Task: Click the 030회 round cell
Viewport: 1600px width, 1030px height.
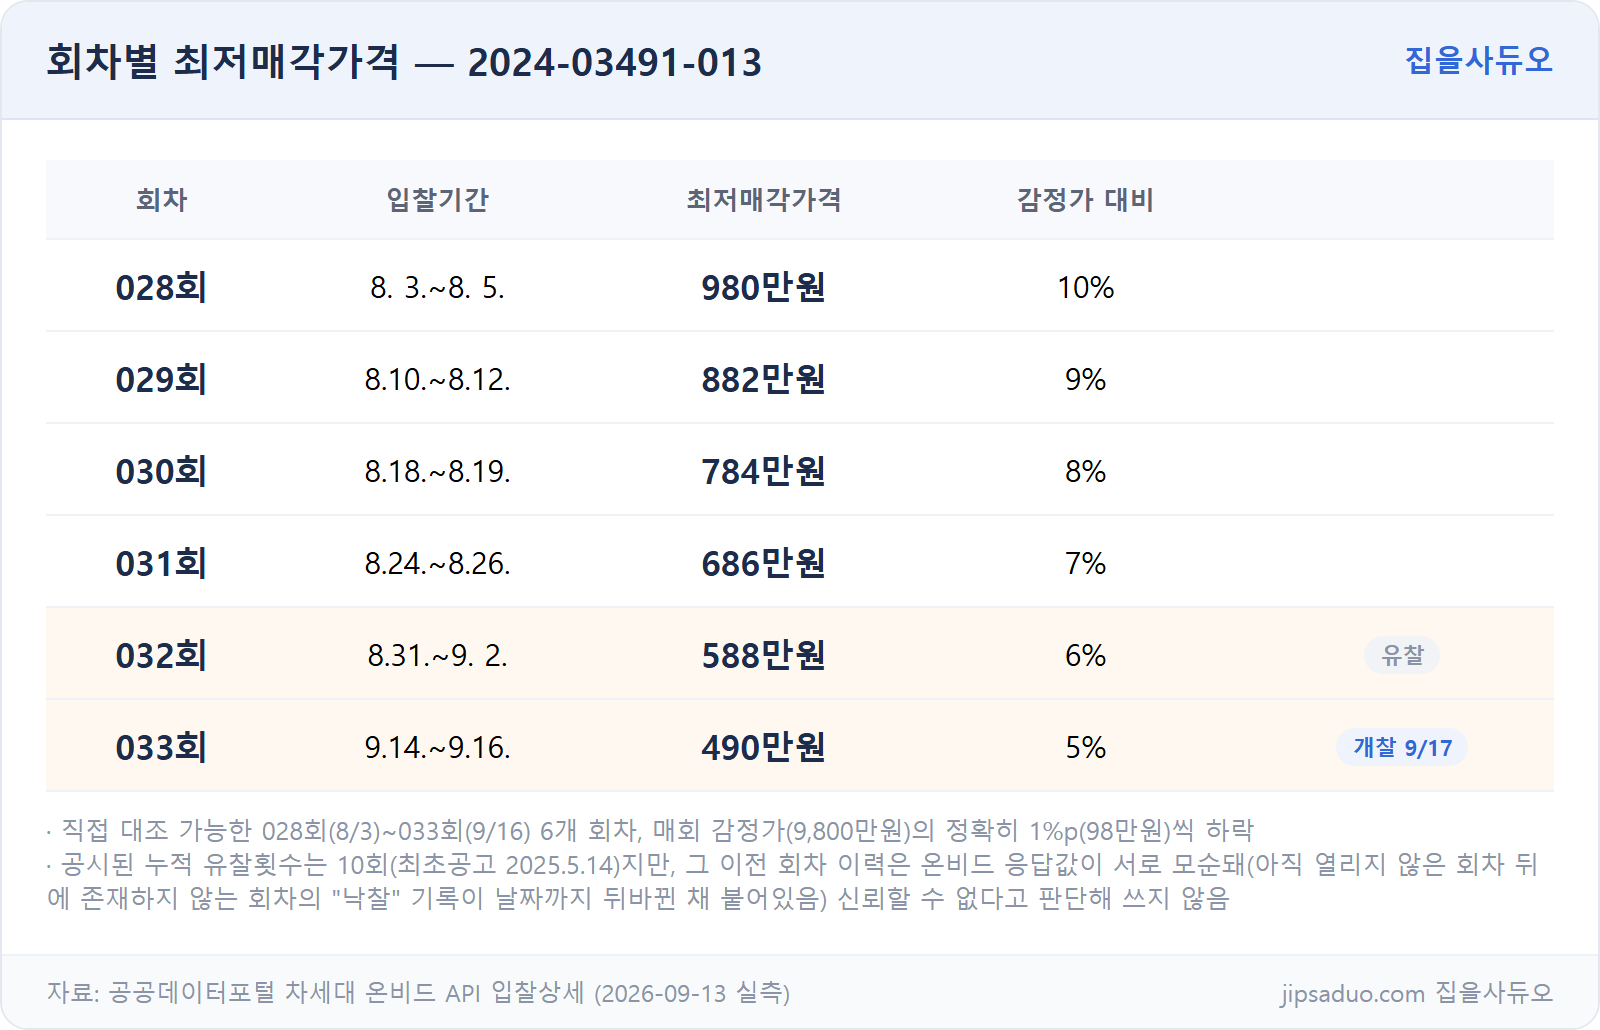Action: point(162,471)
